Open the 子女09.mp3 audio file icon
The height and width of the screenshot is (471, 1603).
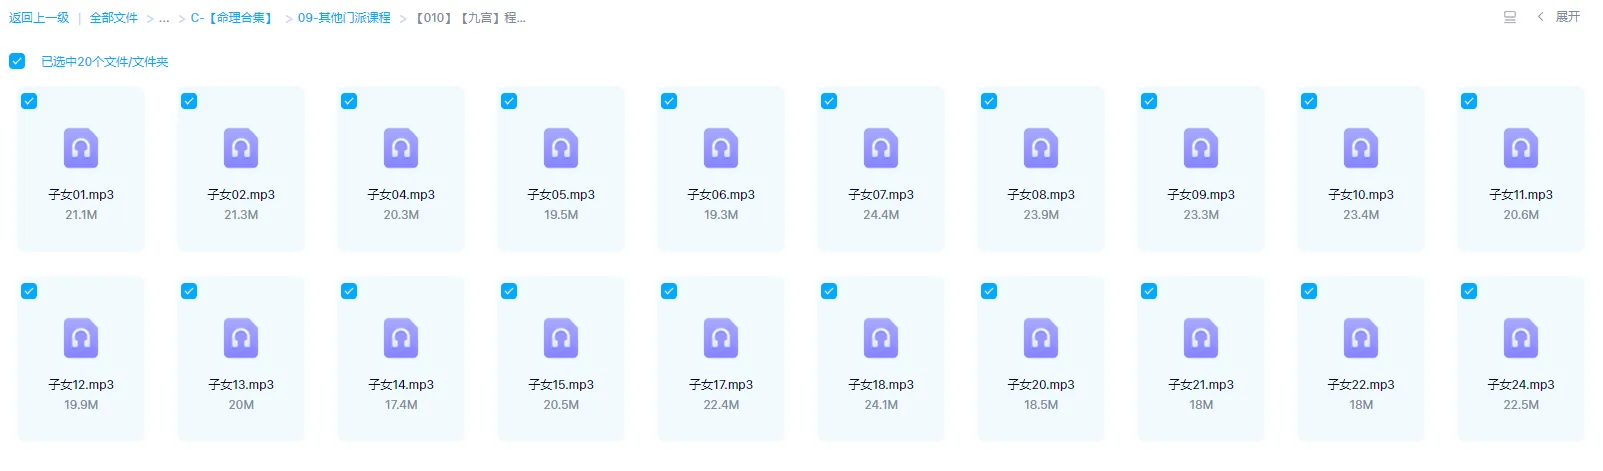1201,148
